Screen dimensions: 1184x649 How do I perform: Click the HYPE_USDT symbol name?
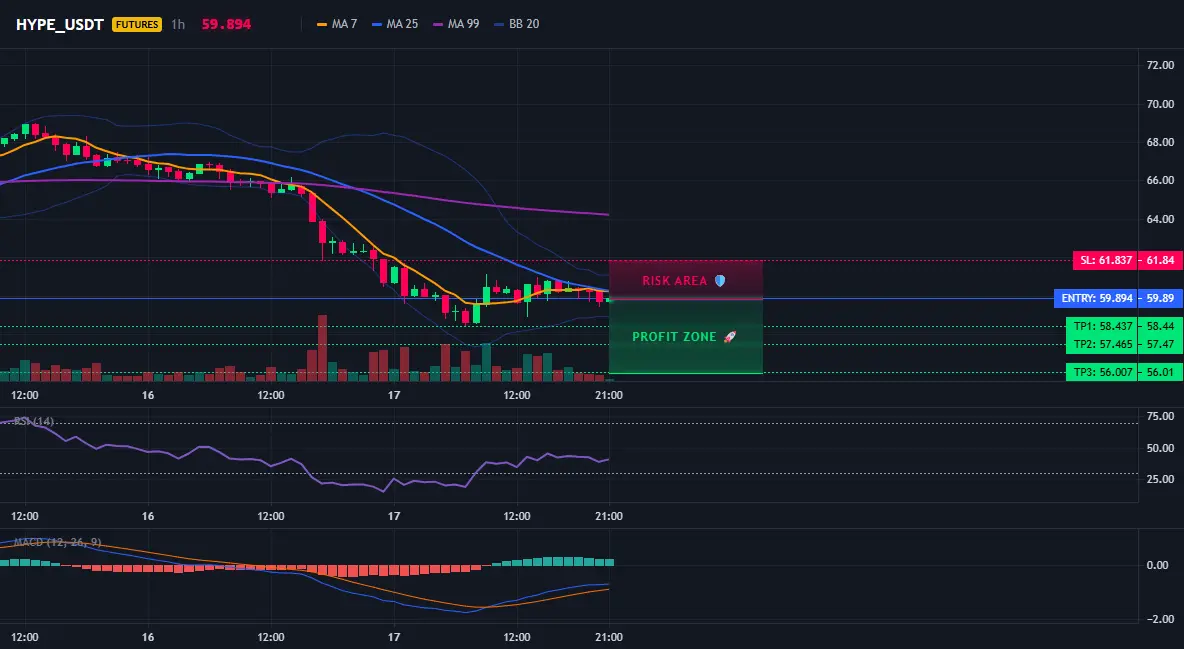pos(60,24)
